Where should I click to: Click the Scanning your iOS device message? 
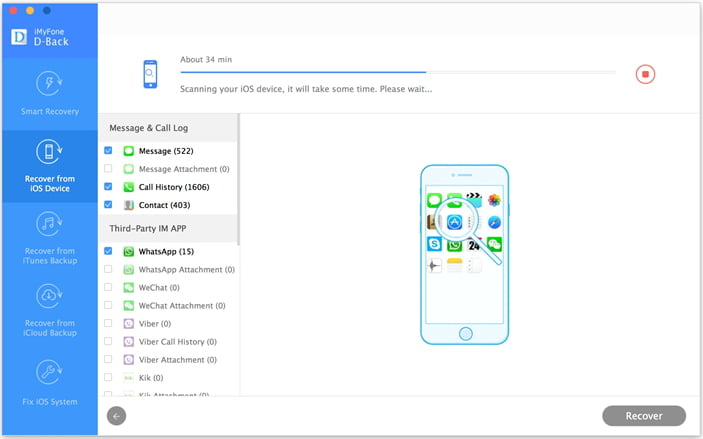[306, 89]
